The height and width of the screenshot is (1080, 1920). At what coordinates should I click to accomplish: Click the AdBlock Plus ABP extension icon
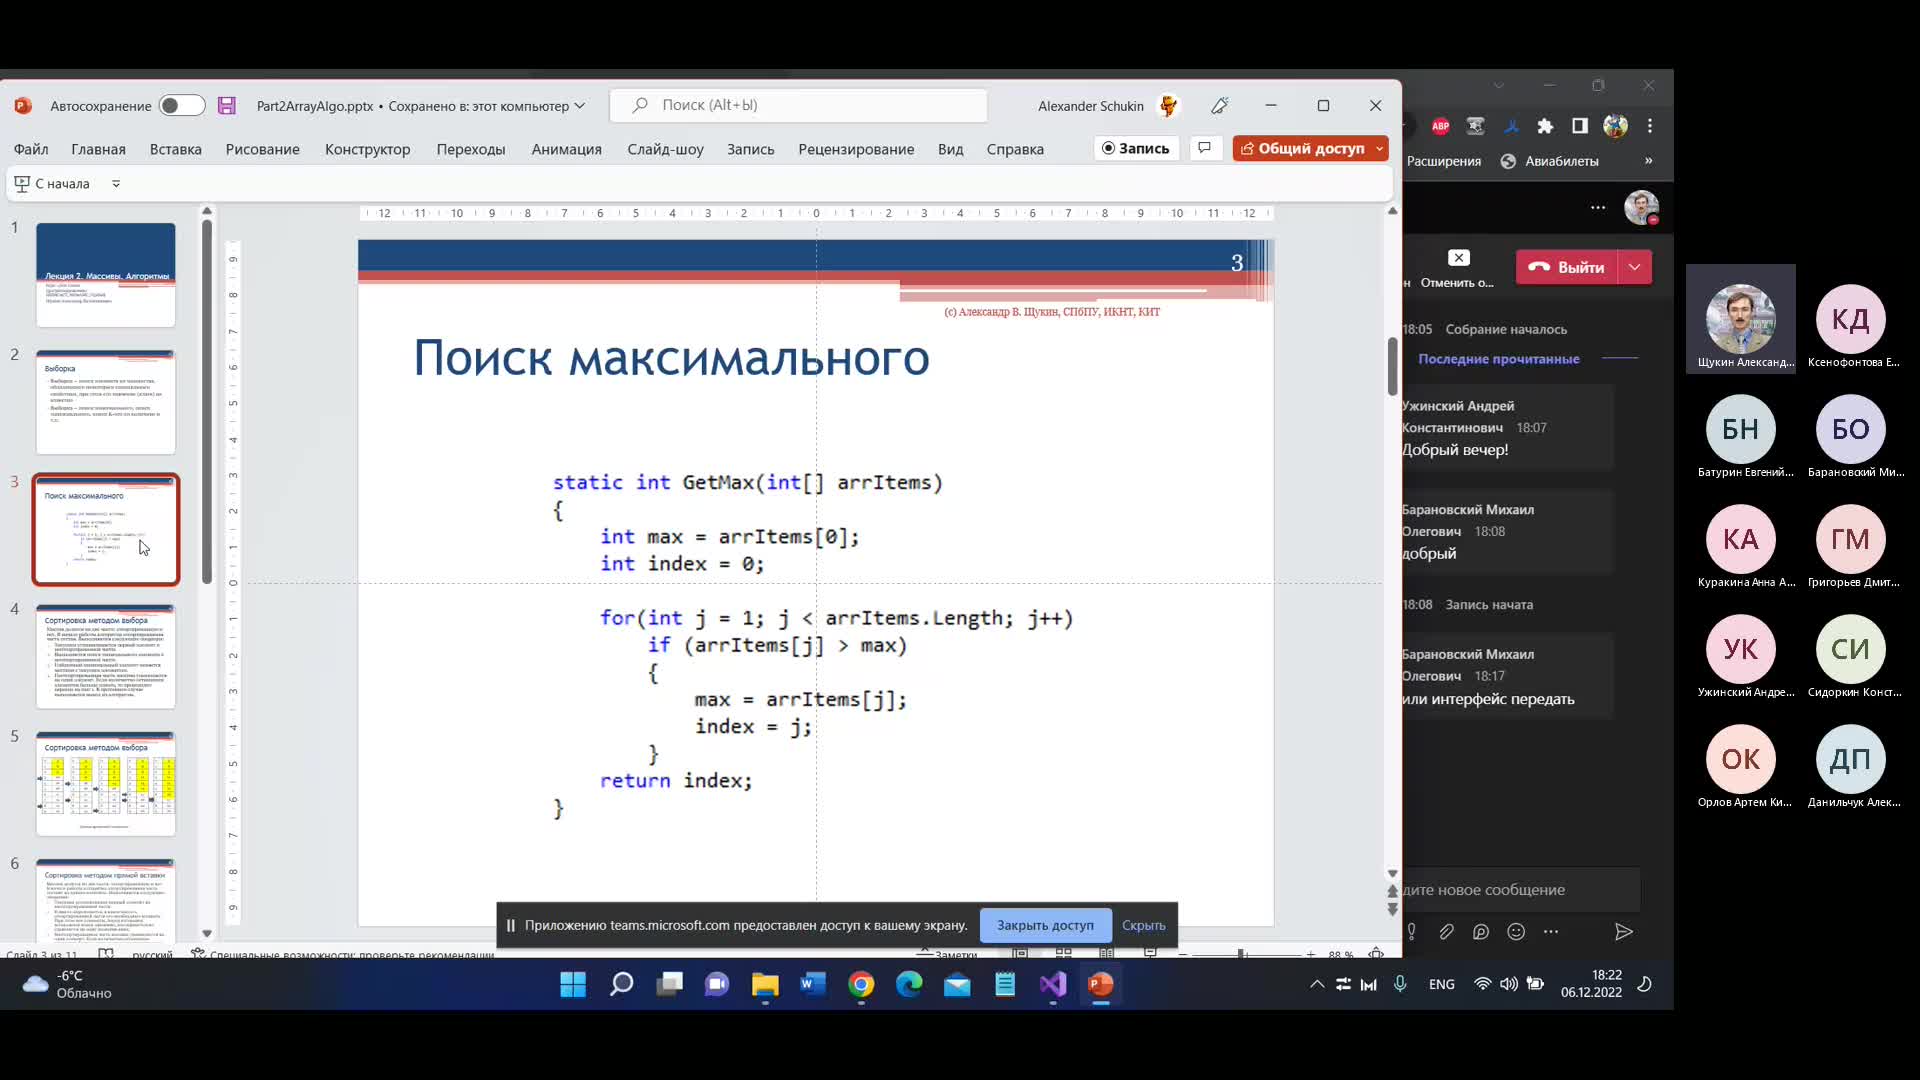[1440, 126]
